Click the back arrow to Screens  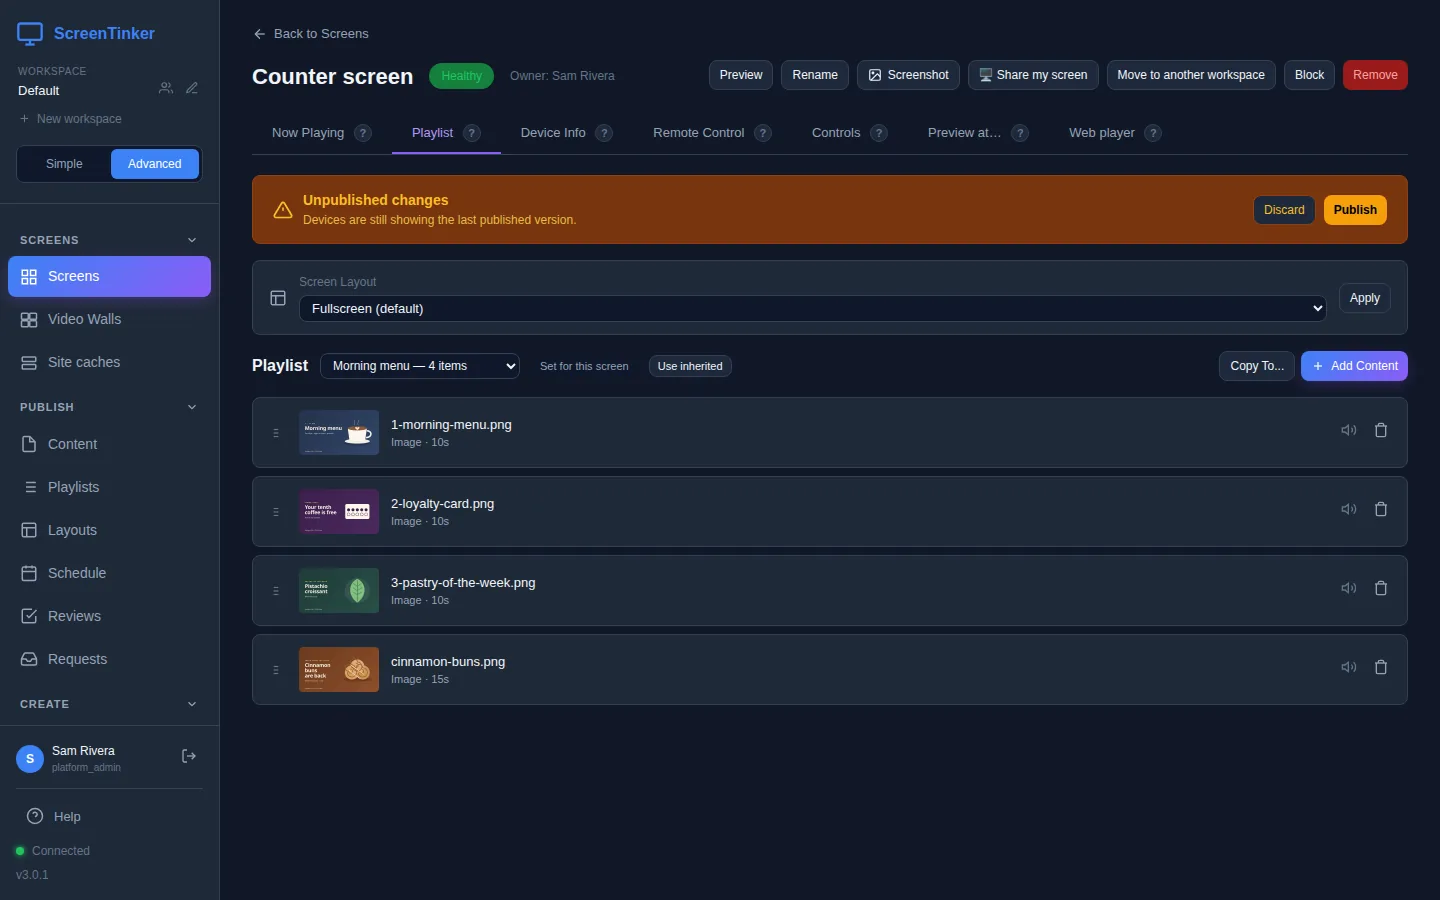pyautogui.click(x=260, y=34)
